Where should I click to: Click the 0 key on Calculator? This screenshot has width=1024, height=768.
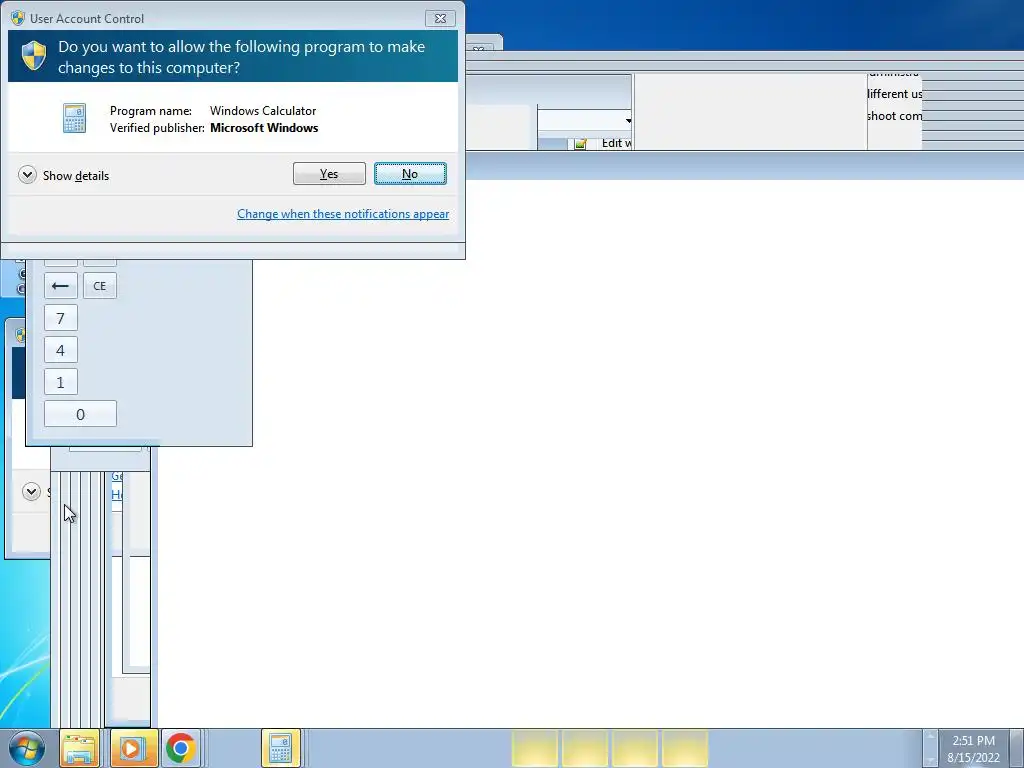pos(80,414)
